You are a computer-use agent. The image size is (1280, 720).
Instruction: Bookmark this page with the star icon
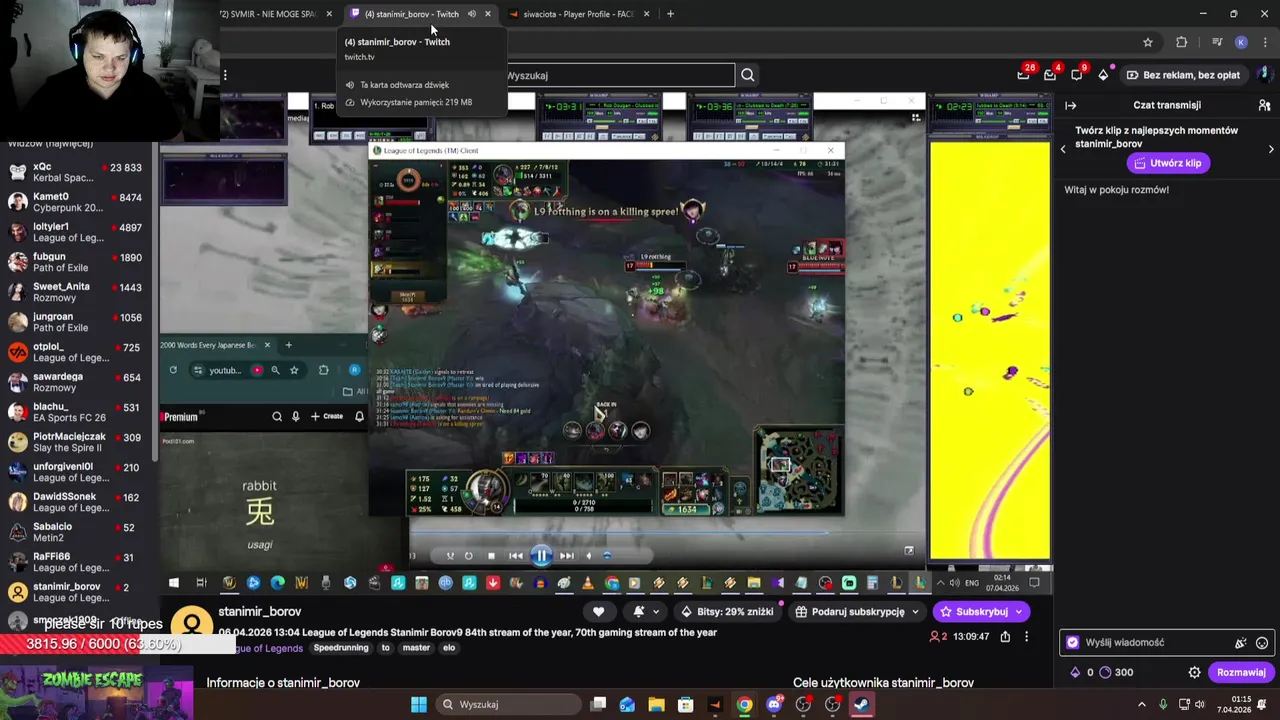pos(1148,42)
